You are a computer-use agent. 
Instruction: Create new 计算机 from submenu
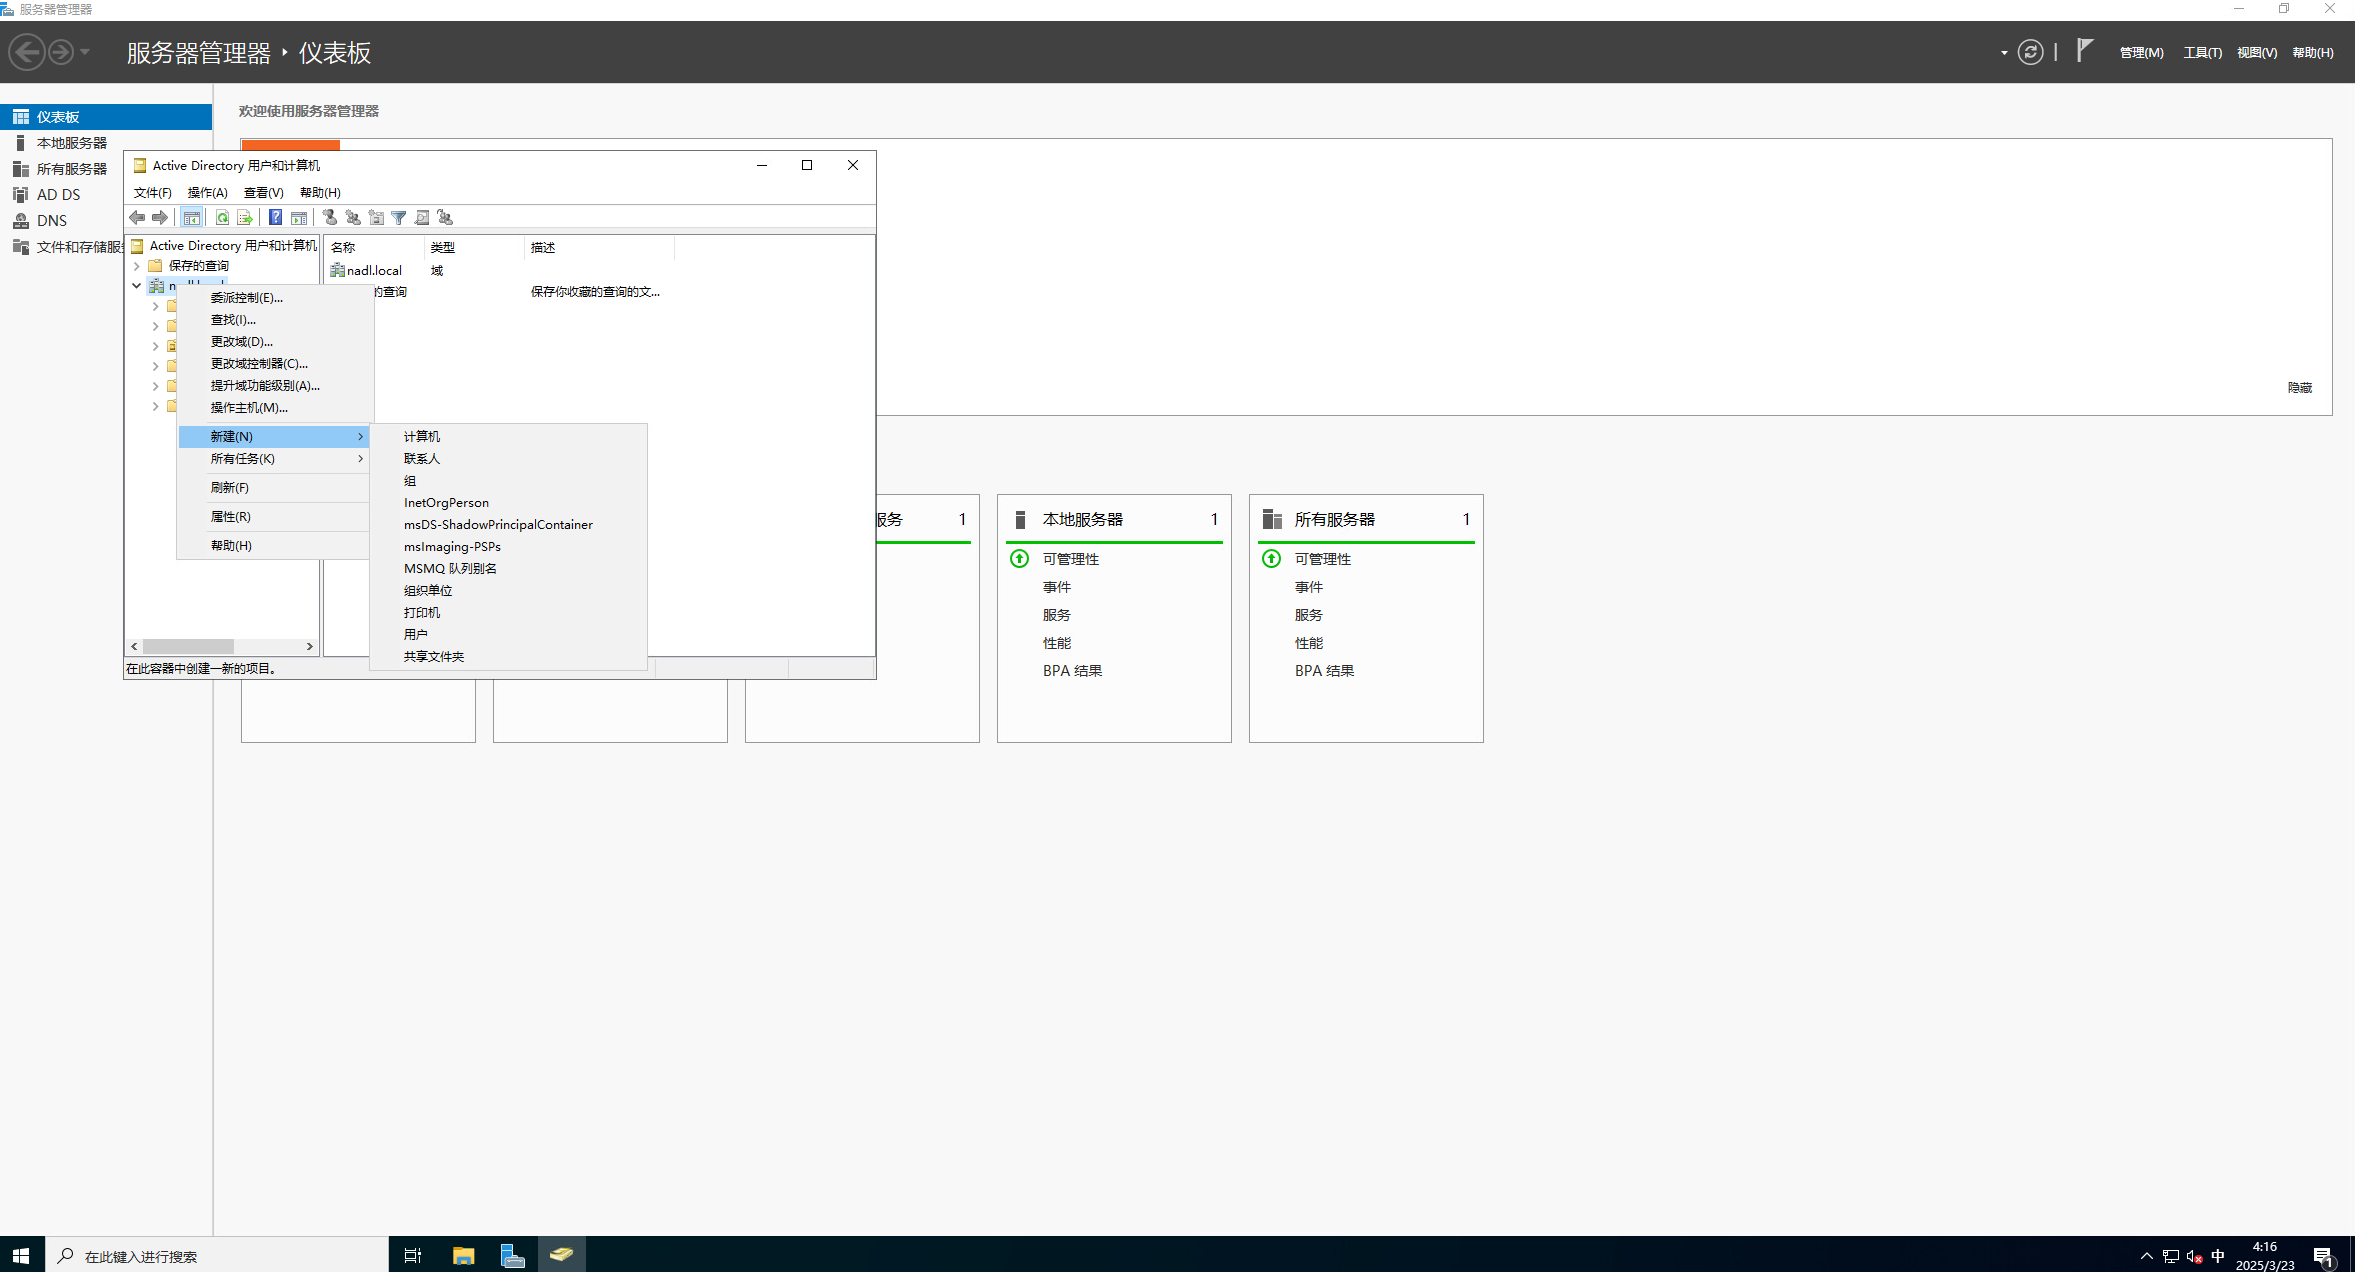click(x=508, y=437)
